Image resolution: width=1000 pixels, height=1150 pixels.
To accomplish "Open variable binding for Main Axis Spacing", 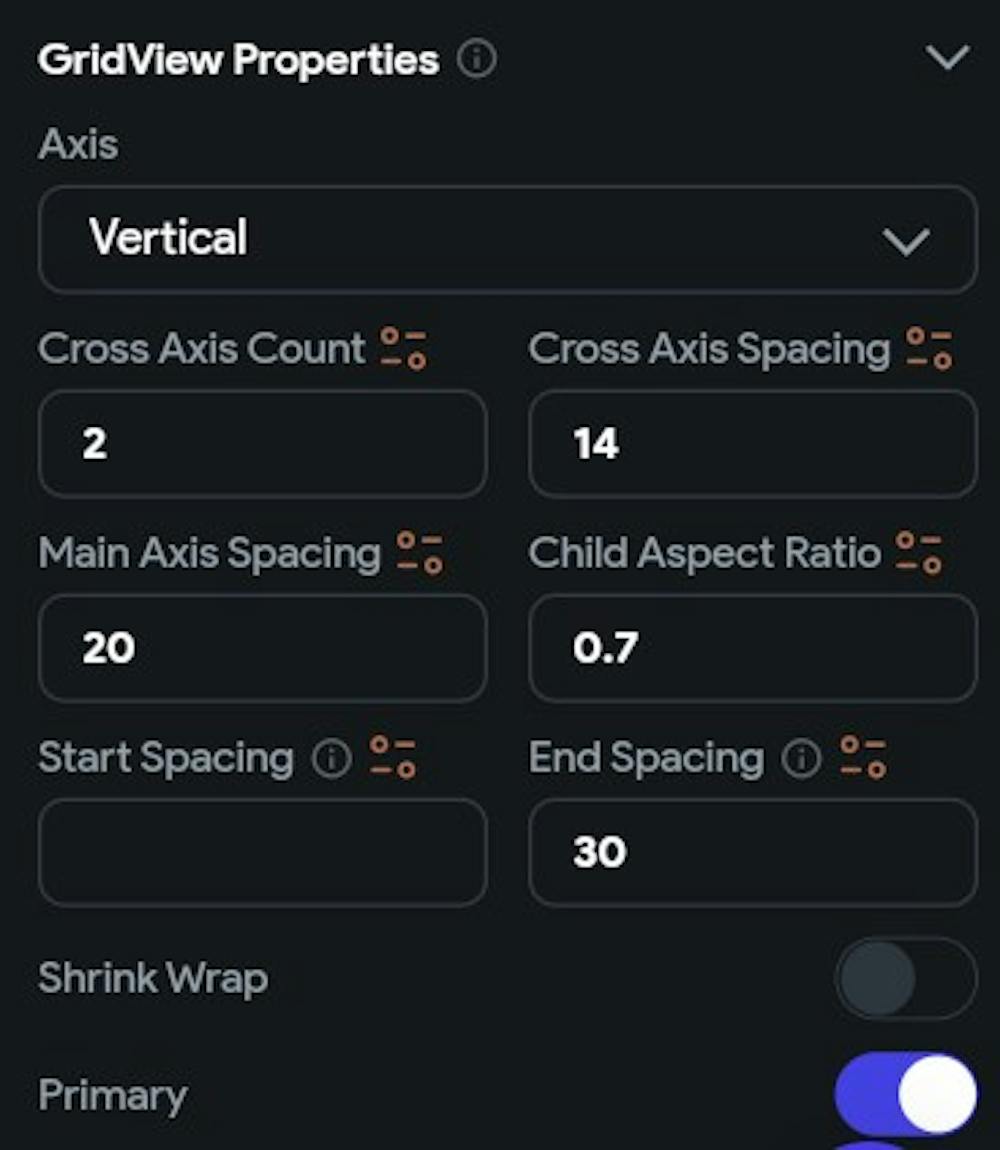I will coord(420,553).
